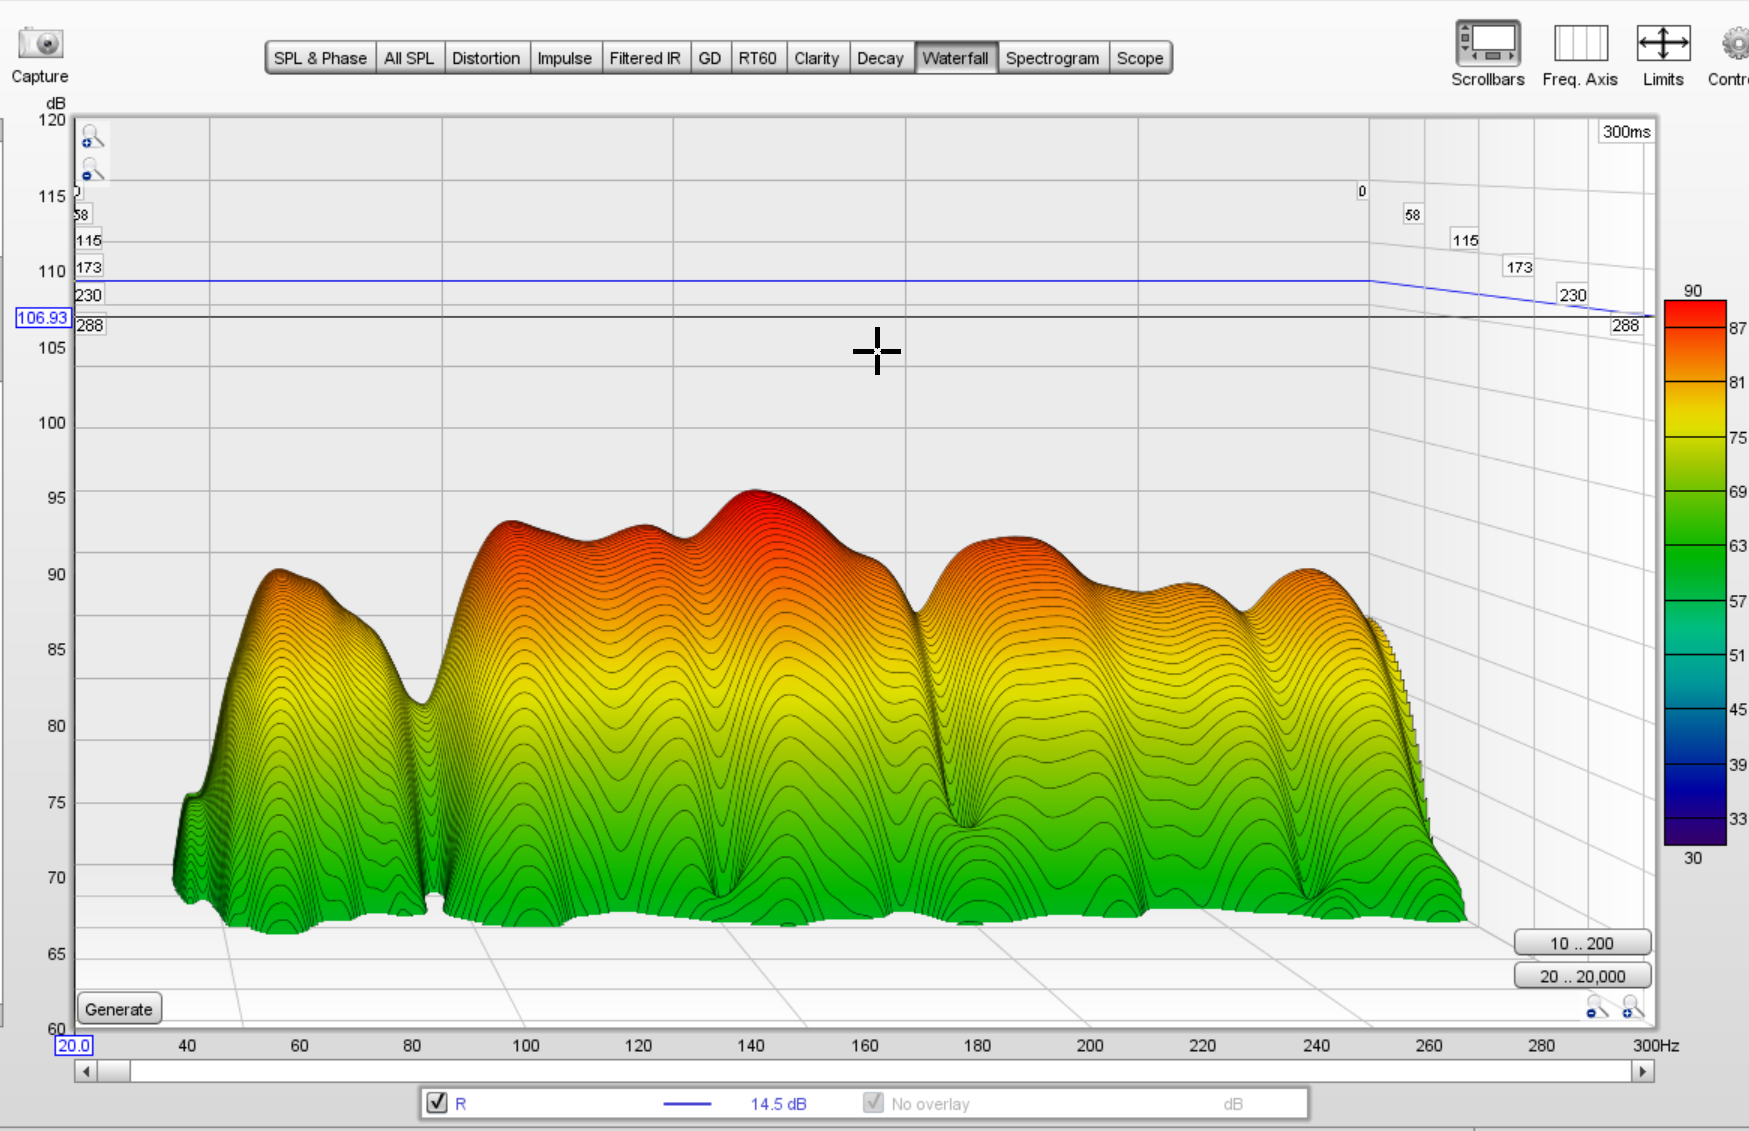Click the 106.93 dB cursor value box
Image resolution: width=1749 pixels, height=1131 pixels.
43,318
